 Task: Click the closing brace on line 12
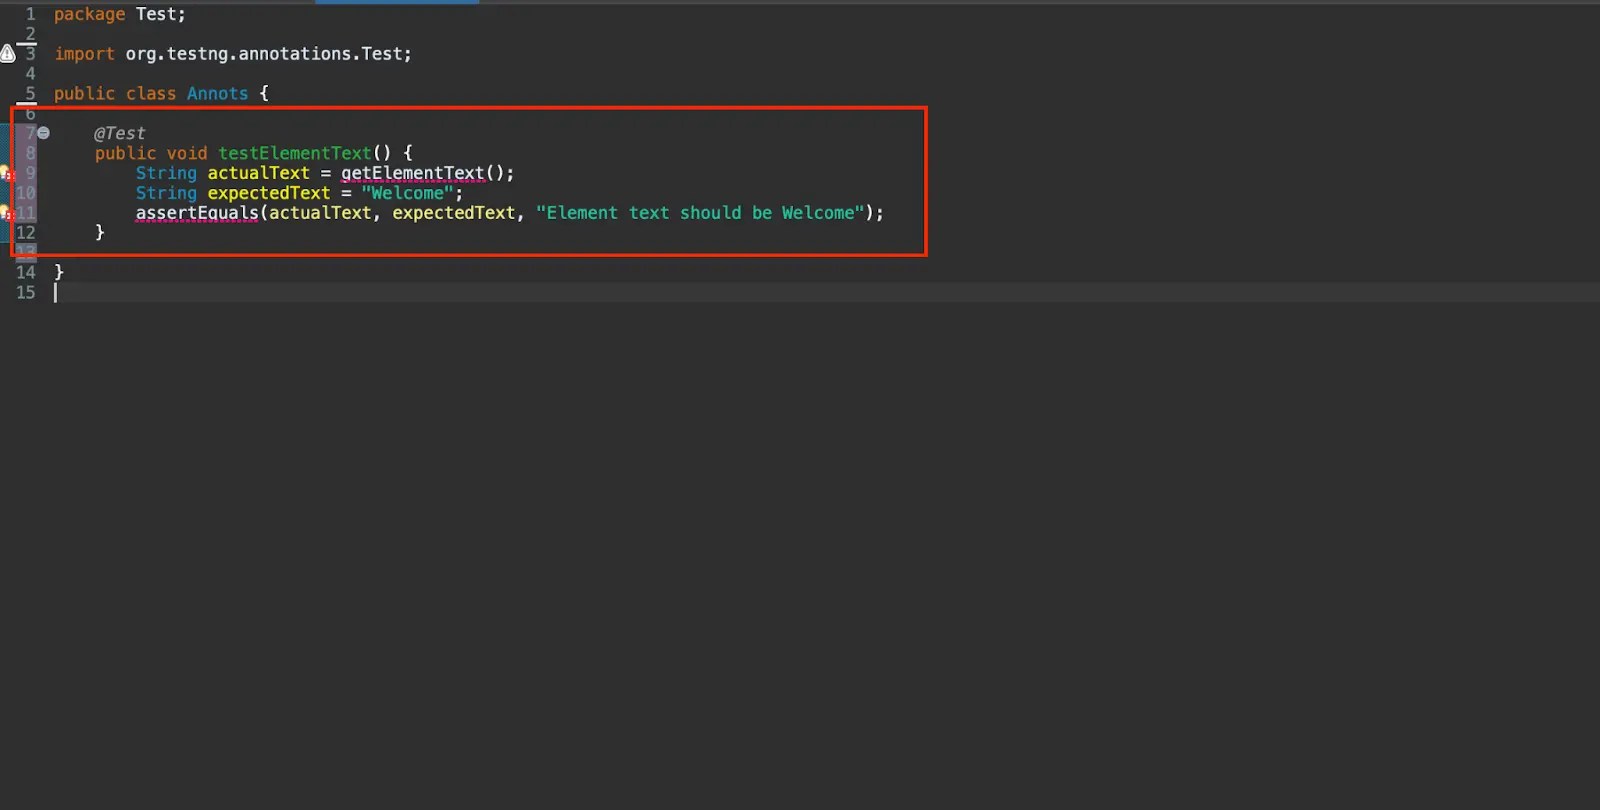100,232
